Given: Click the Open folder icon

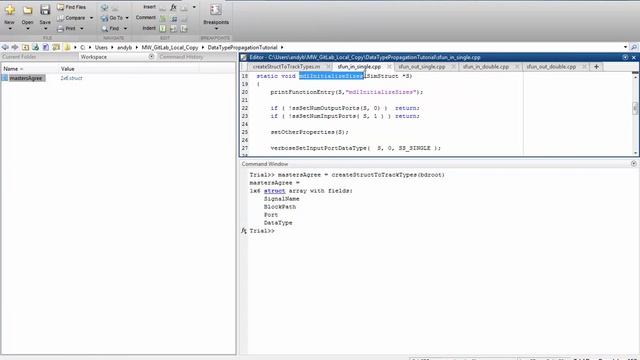Looking at the screenshot, I should point(27,10).
